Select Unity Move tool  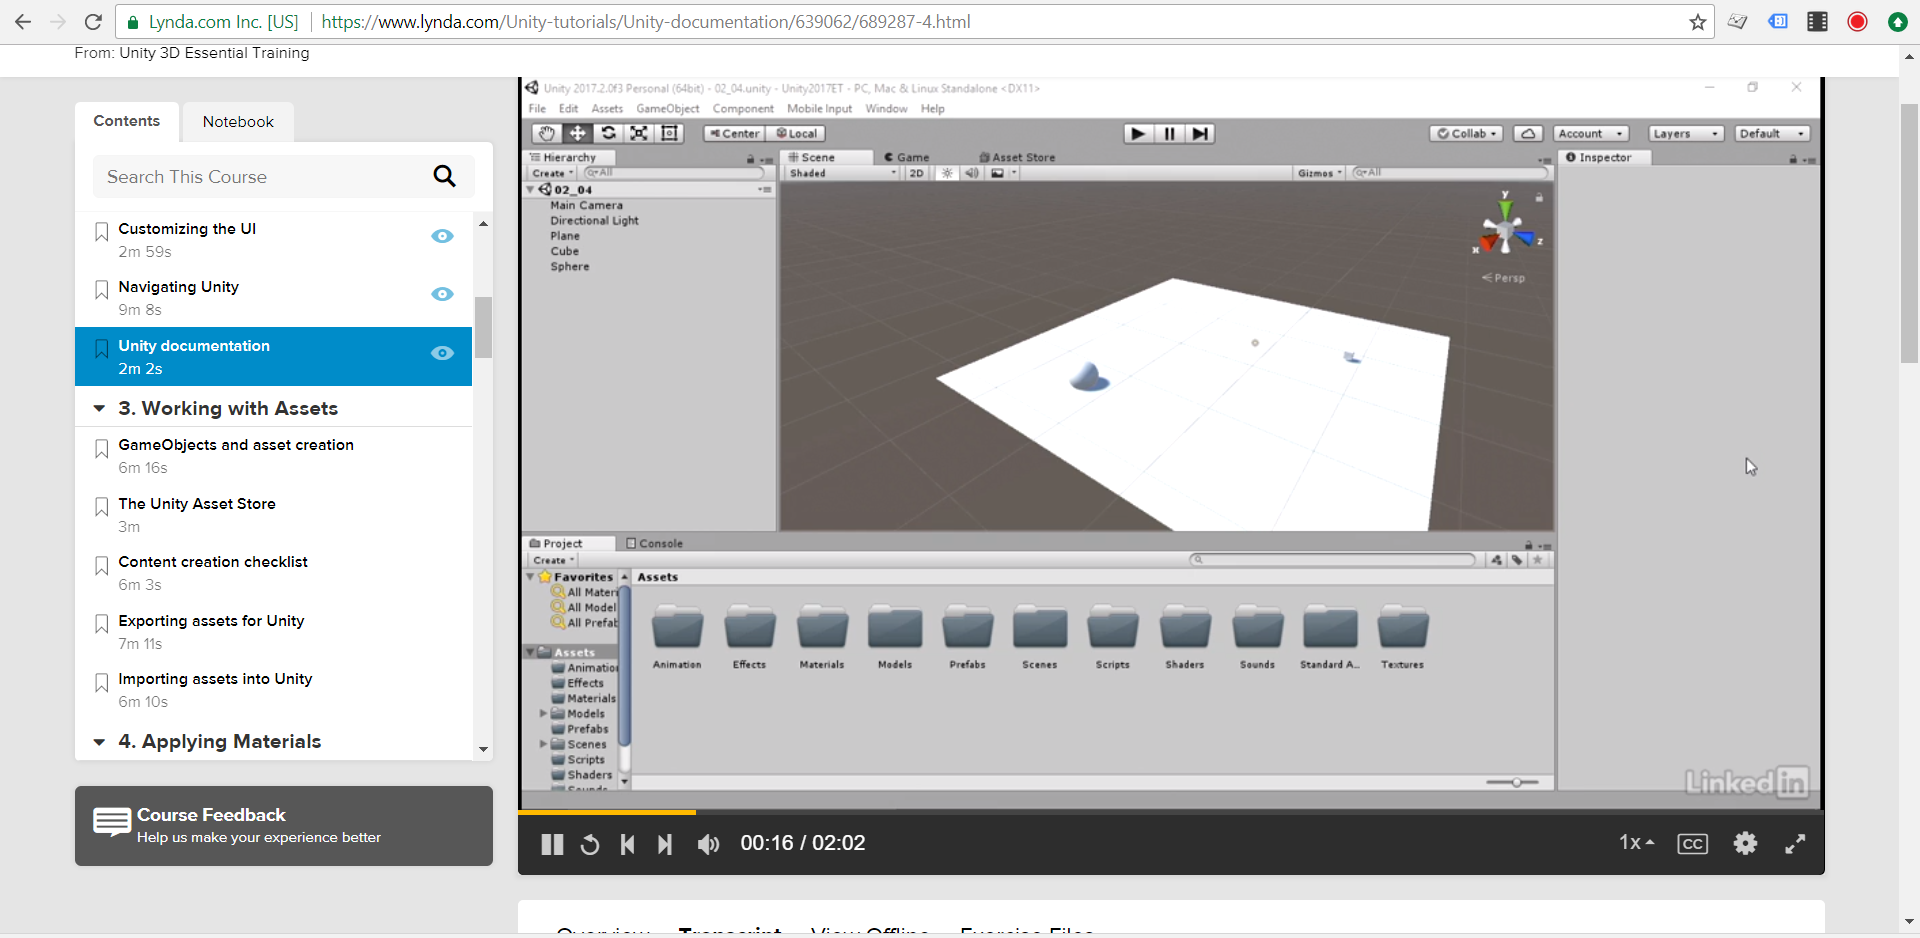click(x=577, y=133)
